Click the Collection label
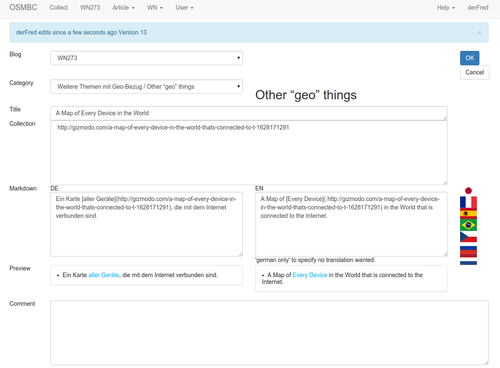Viewport: 500px width, 368px height. click(x=22, y=124)
